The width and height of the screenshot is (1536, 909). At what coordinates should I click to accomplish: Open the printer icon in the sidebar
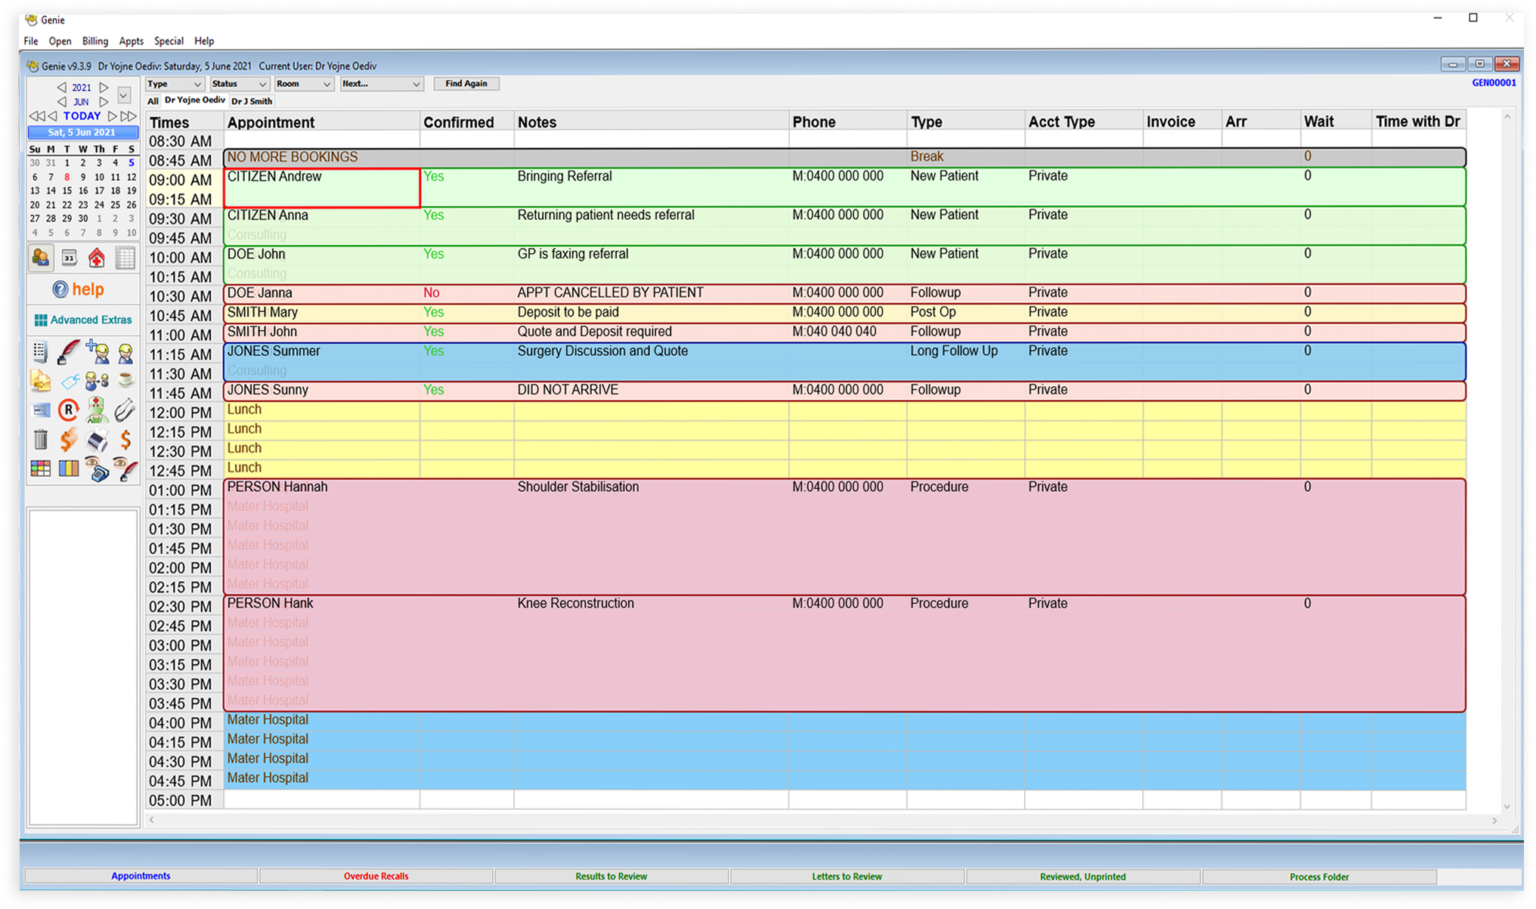click(97, 438)
